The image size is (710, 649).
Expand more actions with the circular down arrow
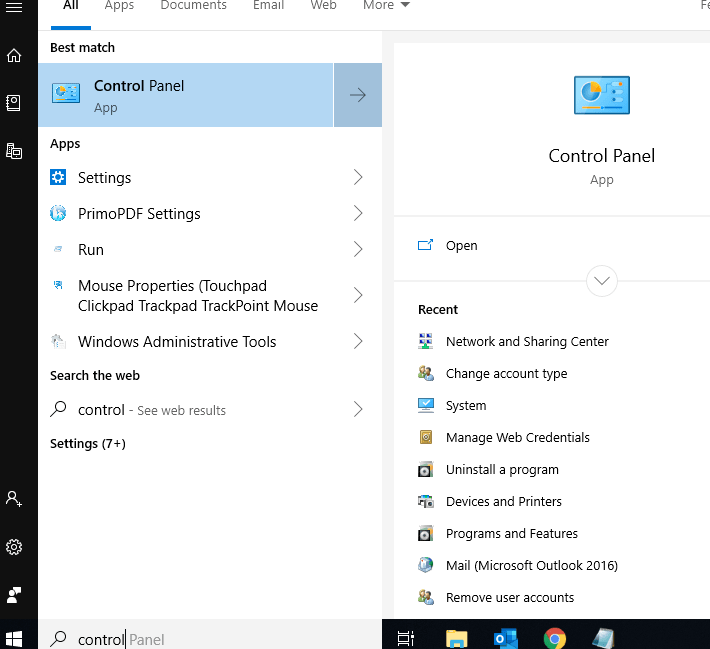pyautogui.click(x=602, y=281)
